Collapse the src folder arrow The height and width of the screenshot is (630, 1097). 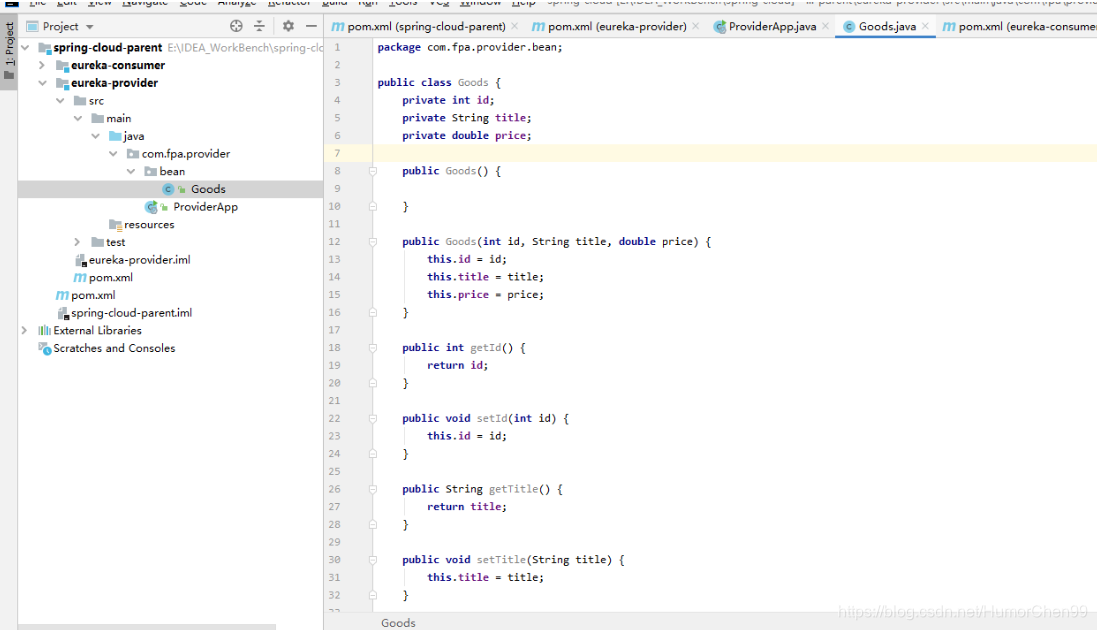(x=60, y=101)
